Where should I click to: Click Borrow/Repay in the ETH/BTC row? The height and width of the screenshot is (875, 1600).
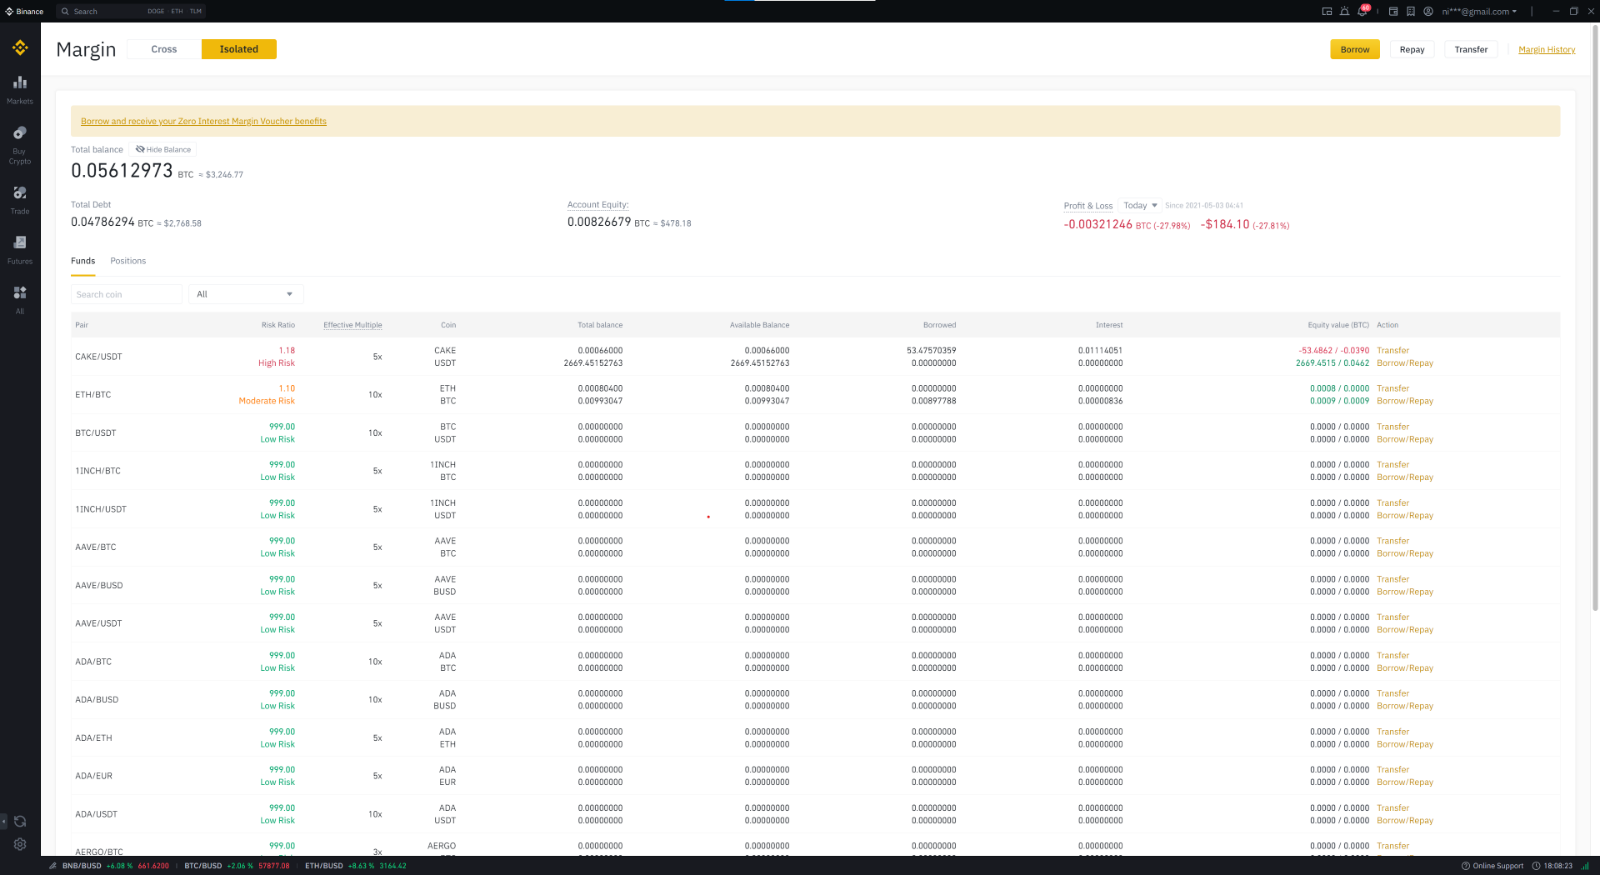click(x=1405, y=401)
